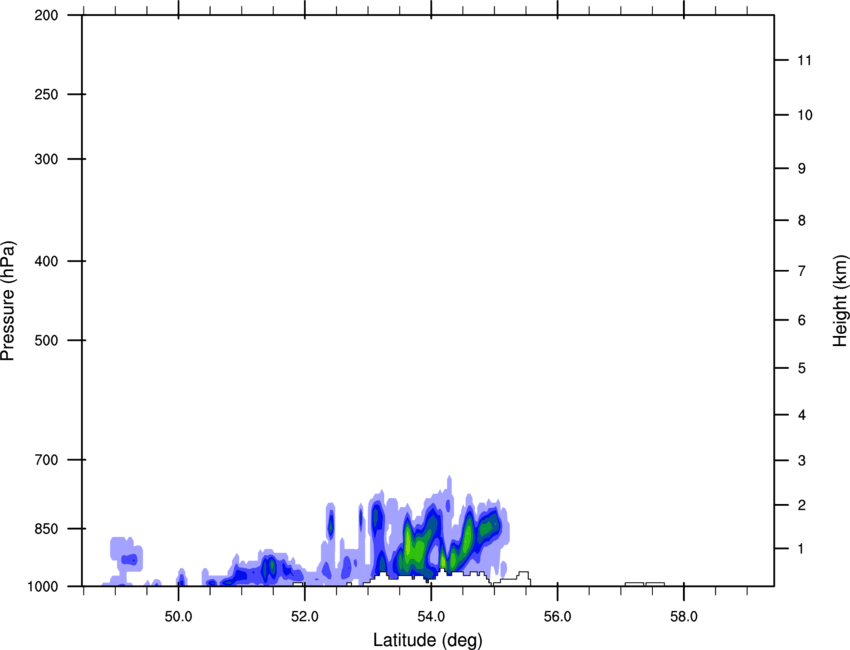Image resolution: width=850 pixels, height=650 pixels.
Task: Click height tick label 1
Action: tap(801, 549)
